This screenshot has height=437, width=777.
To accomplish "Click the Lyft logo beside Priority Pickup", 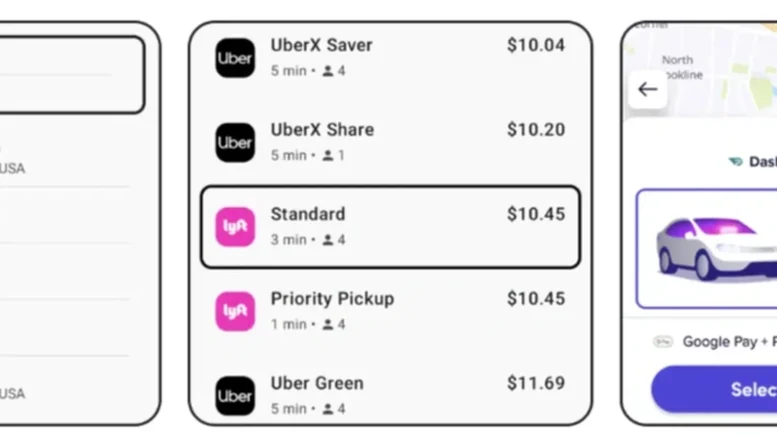I will point(235,311).
